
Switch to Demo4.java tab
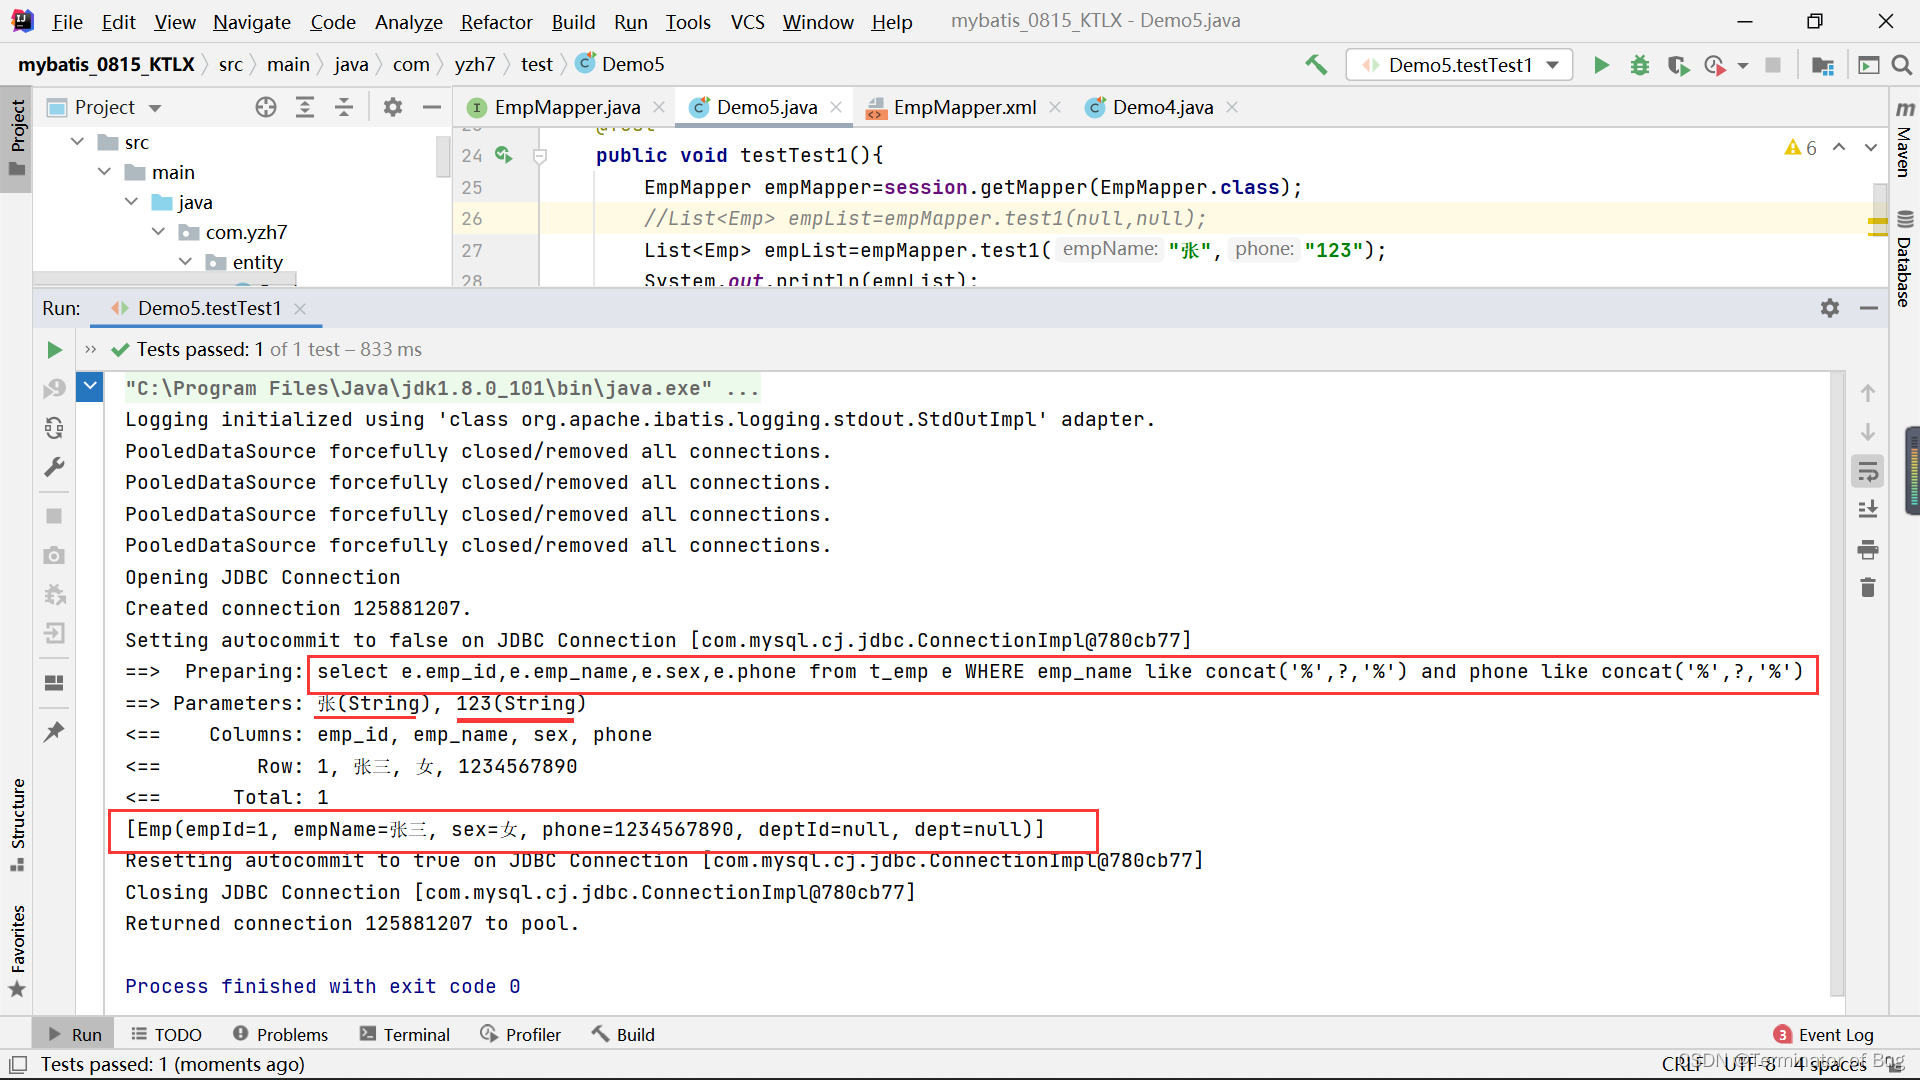[1162, 107]
